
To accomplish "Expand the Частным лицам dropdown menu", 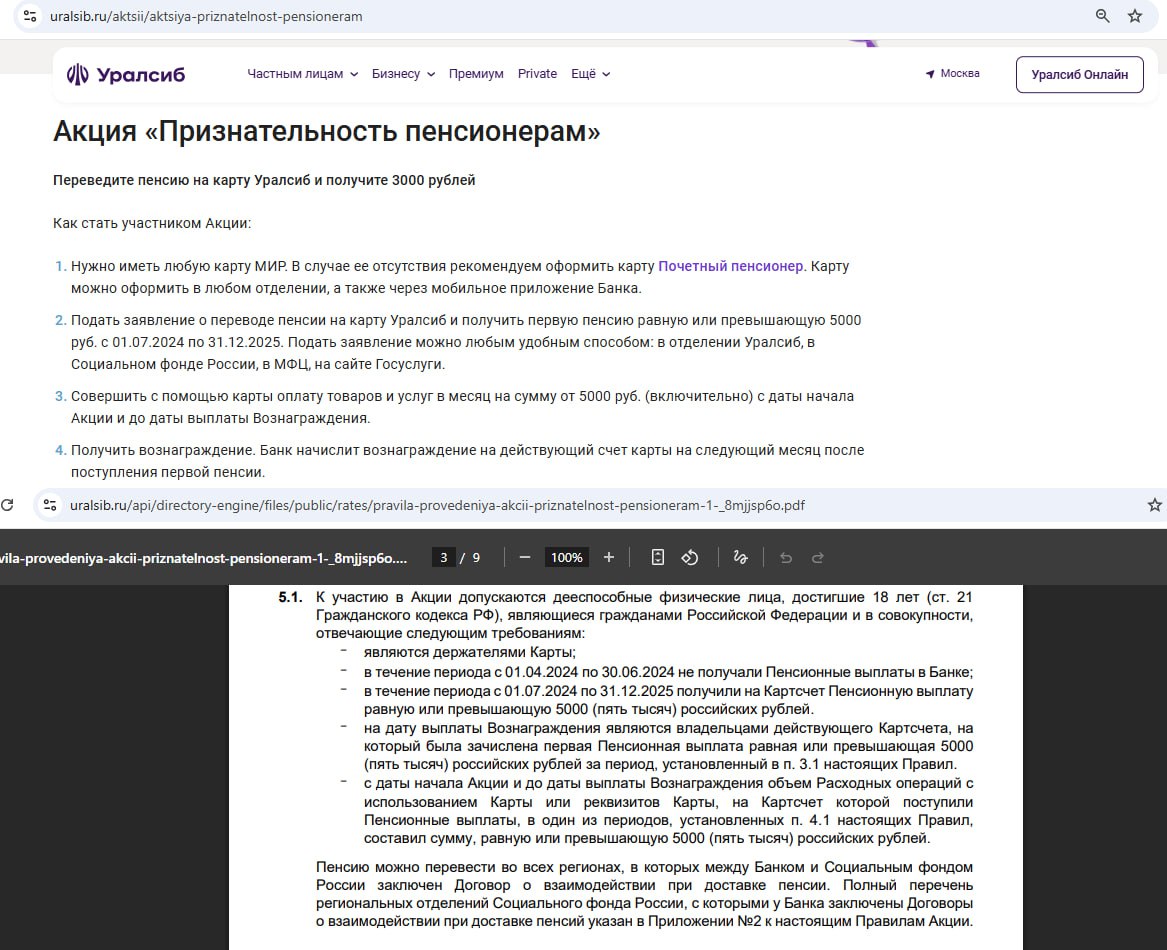I will coord(302,74).
